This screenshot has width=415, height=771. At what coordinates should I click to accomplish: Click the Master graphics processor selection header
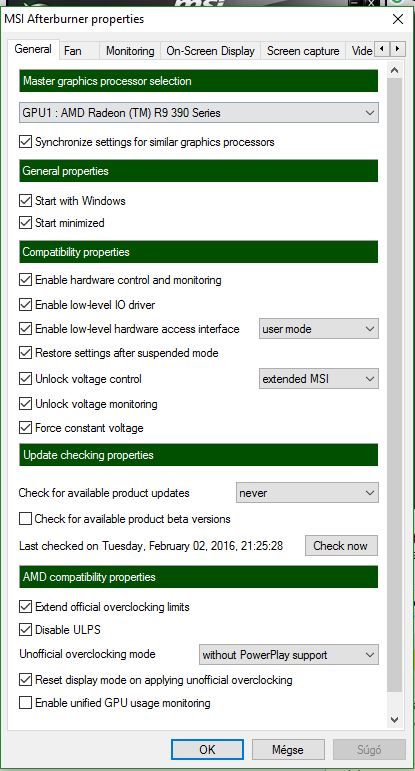199,81
